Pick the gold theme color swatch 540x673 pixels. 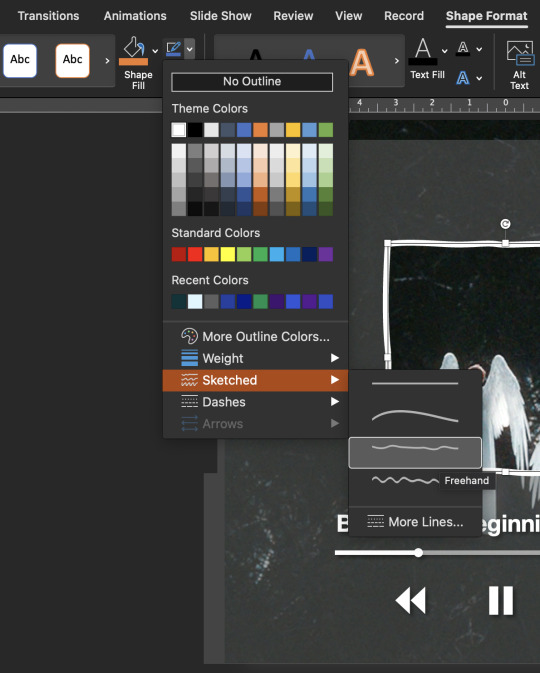(x=293, y=130)
